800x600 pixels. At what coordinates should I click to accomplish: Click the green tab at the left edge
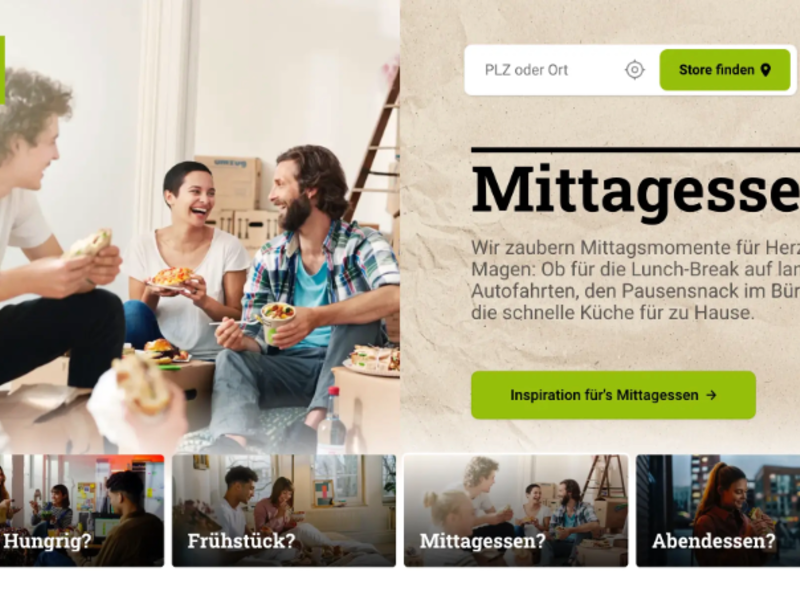tap(2, 70)
